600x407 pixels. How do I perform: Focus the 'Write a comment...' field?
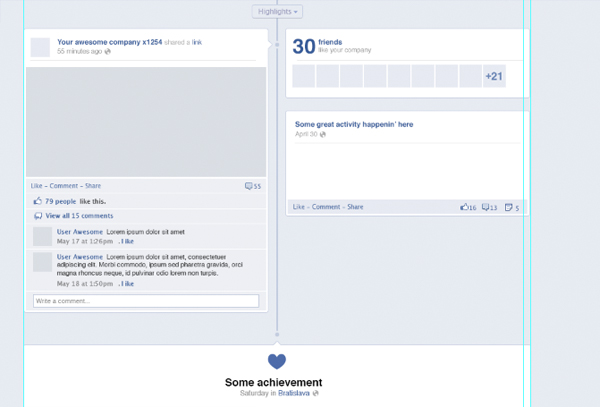click(x=146, y=301)
